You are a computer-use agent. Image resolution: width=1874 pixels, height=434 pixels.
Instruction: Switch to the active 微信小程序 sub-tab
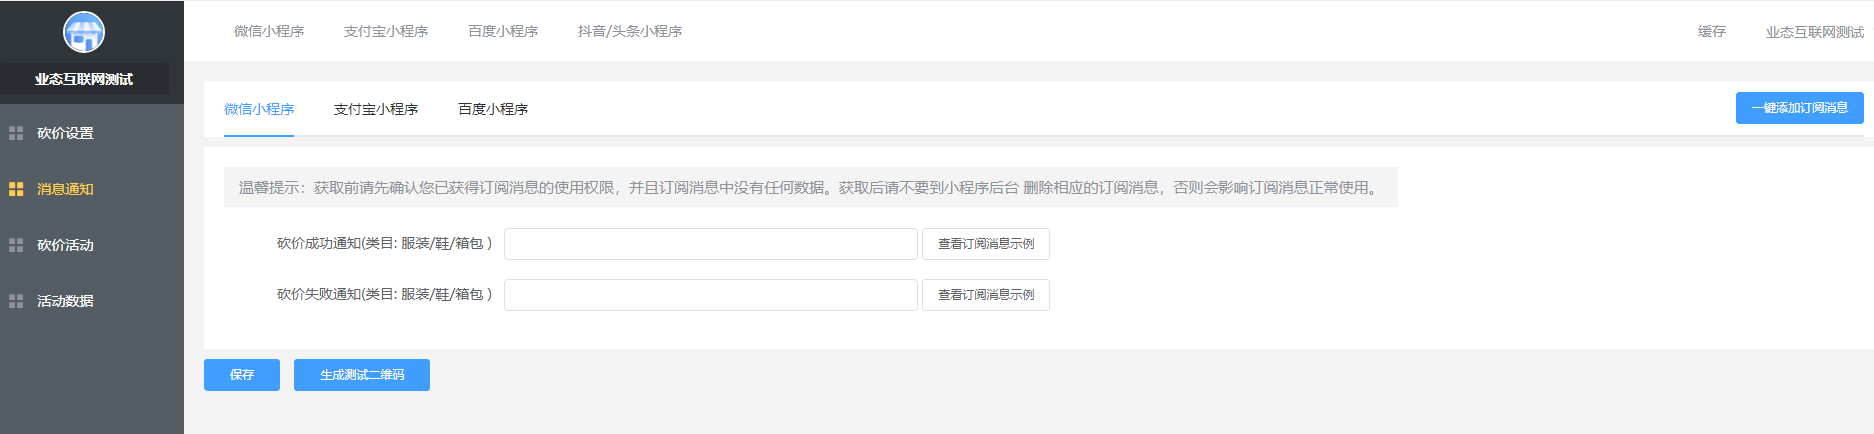click(259, 109)
